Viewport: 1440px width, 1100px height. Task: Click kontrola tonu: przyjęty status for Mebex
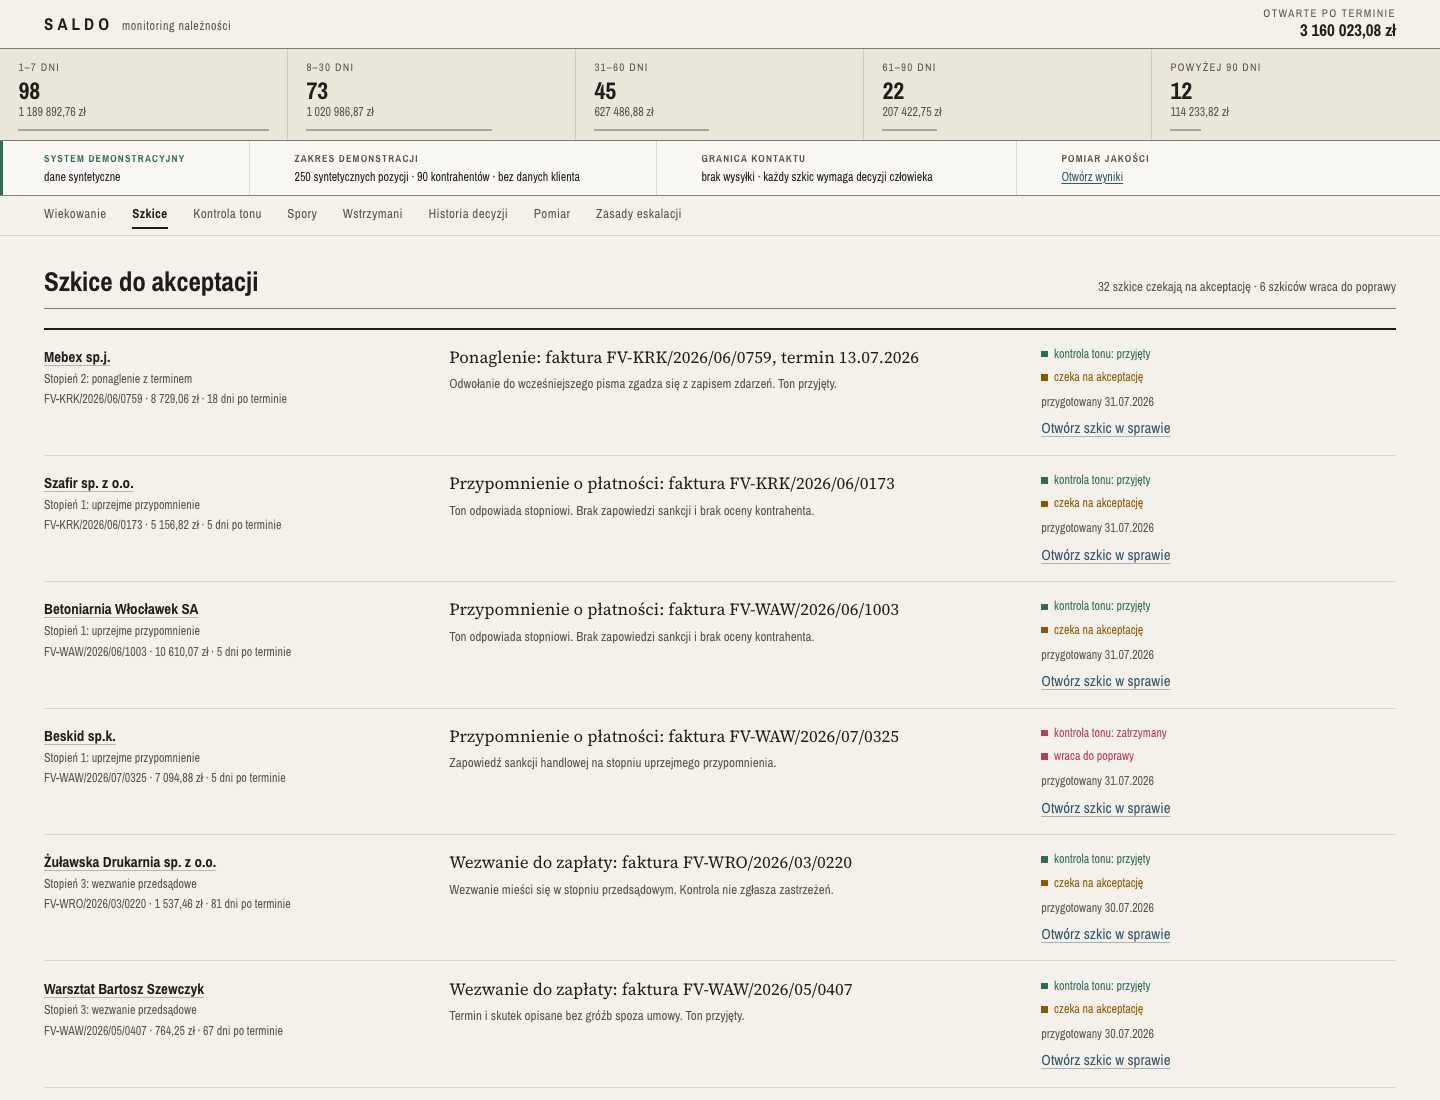point(1096,354)
